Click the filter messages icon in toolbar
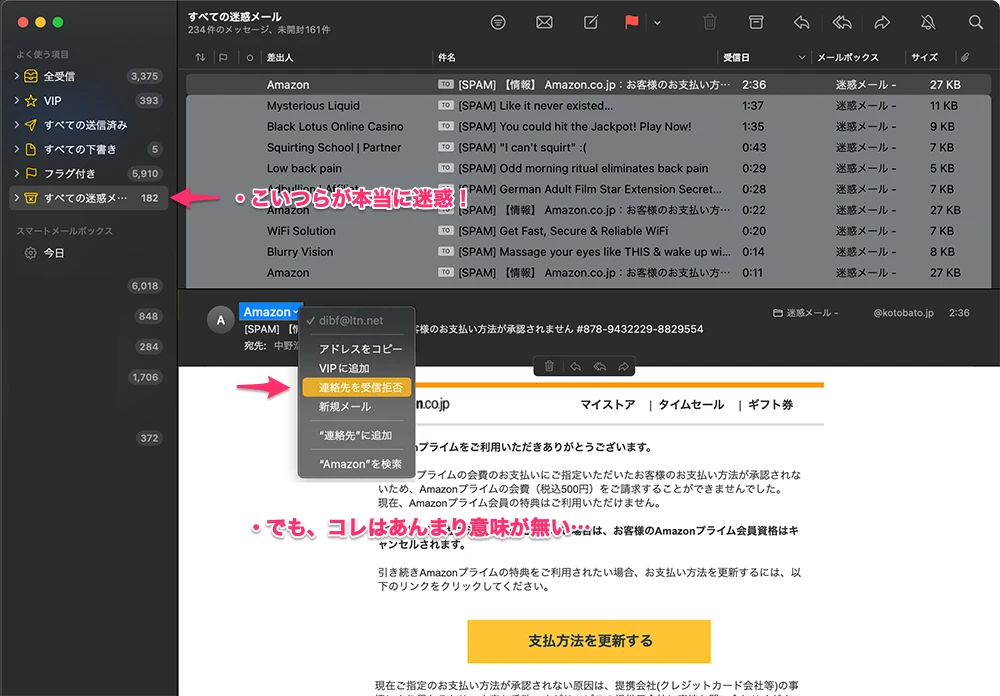 click(x=498, y=22)
